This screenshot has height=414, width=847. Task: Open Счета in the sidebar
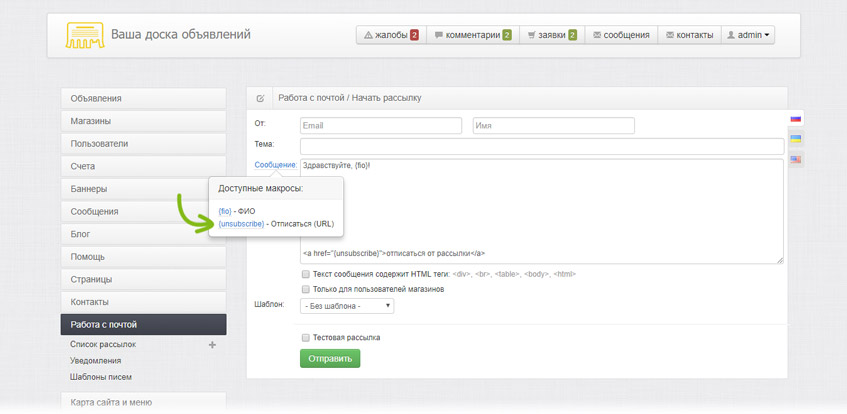click(x=143, y=166)
